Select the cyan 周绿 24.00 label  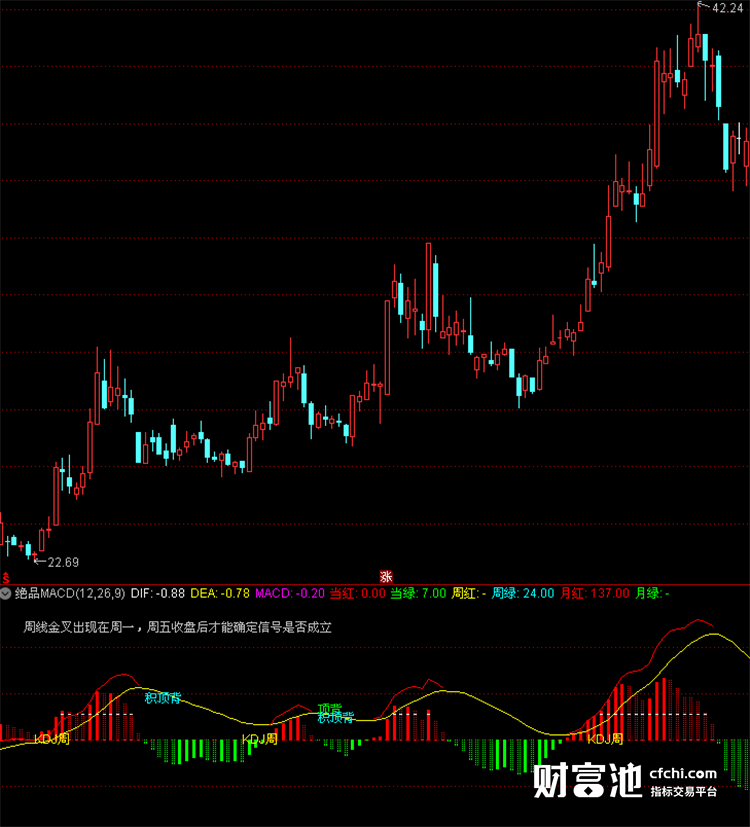(x=523, y=593)
